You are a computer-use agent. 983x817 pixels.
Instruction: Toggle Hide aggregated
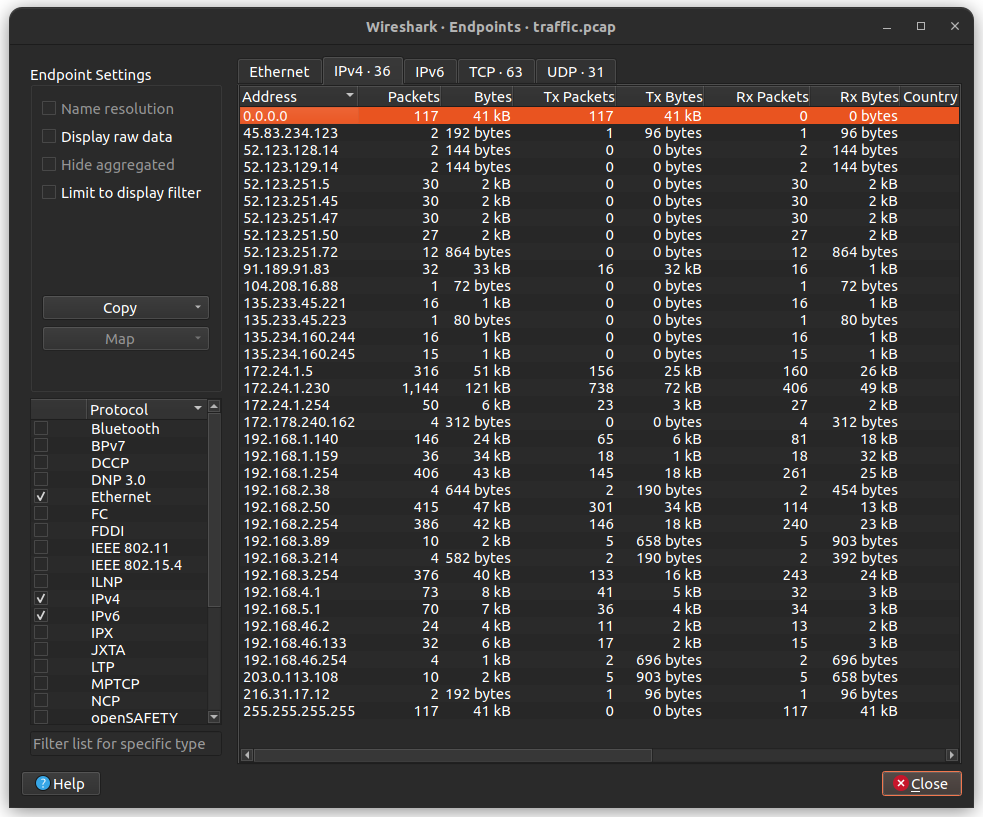[x=48, y=164]
